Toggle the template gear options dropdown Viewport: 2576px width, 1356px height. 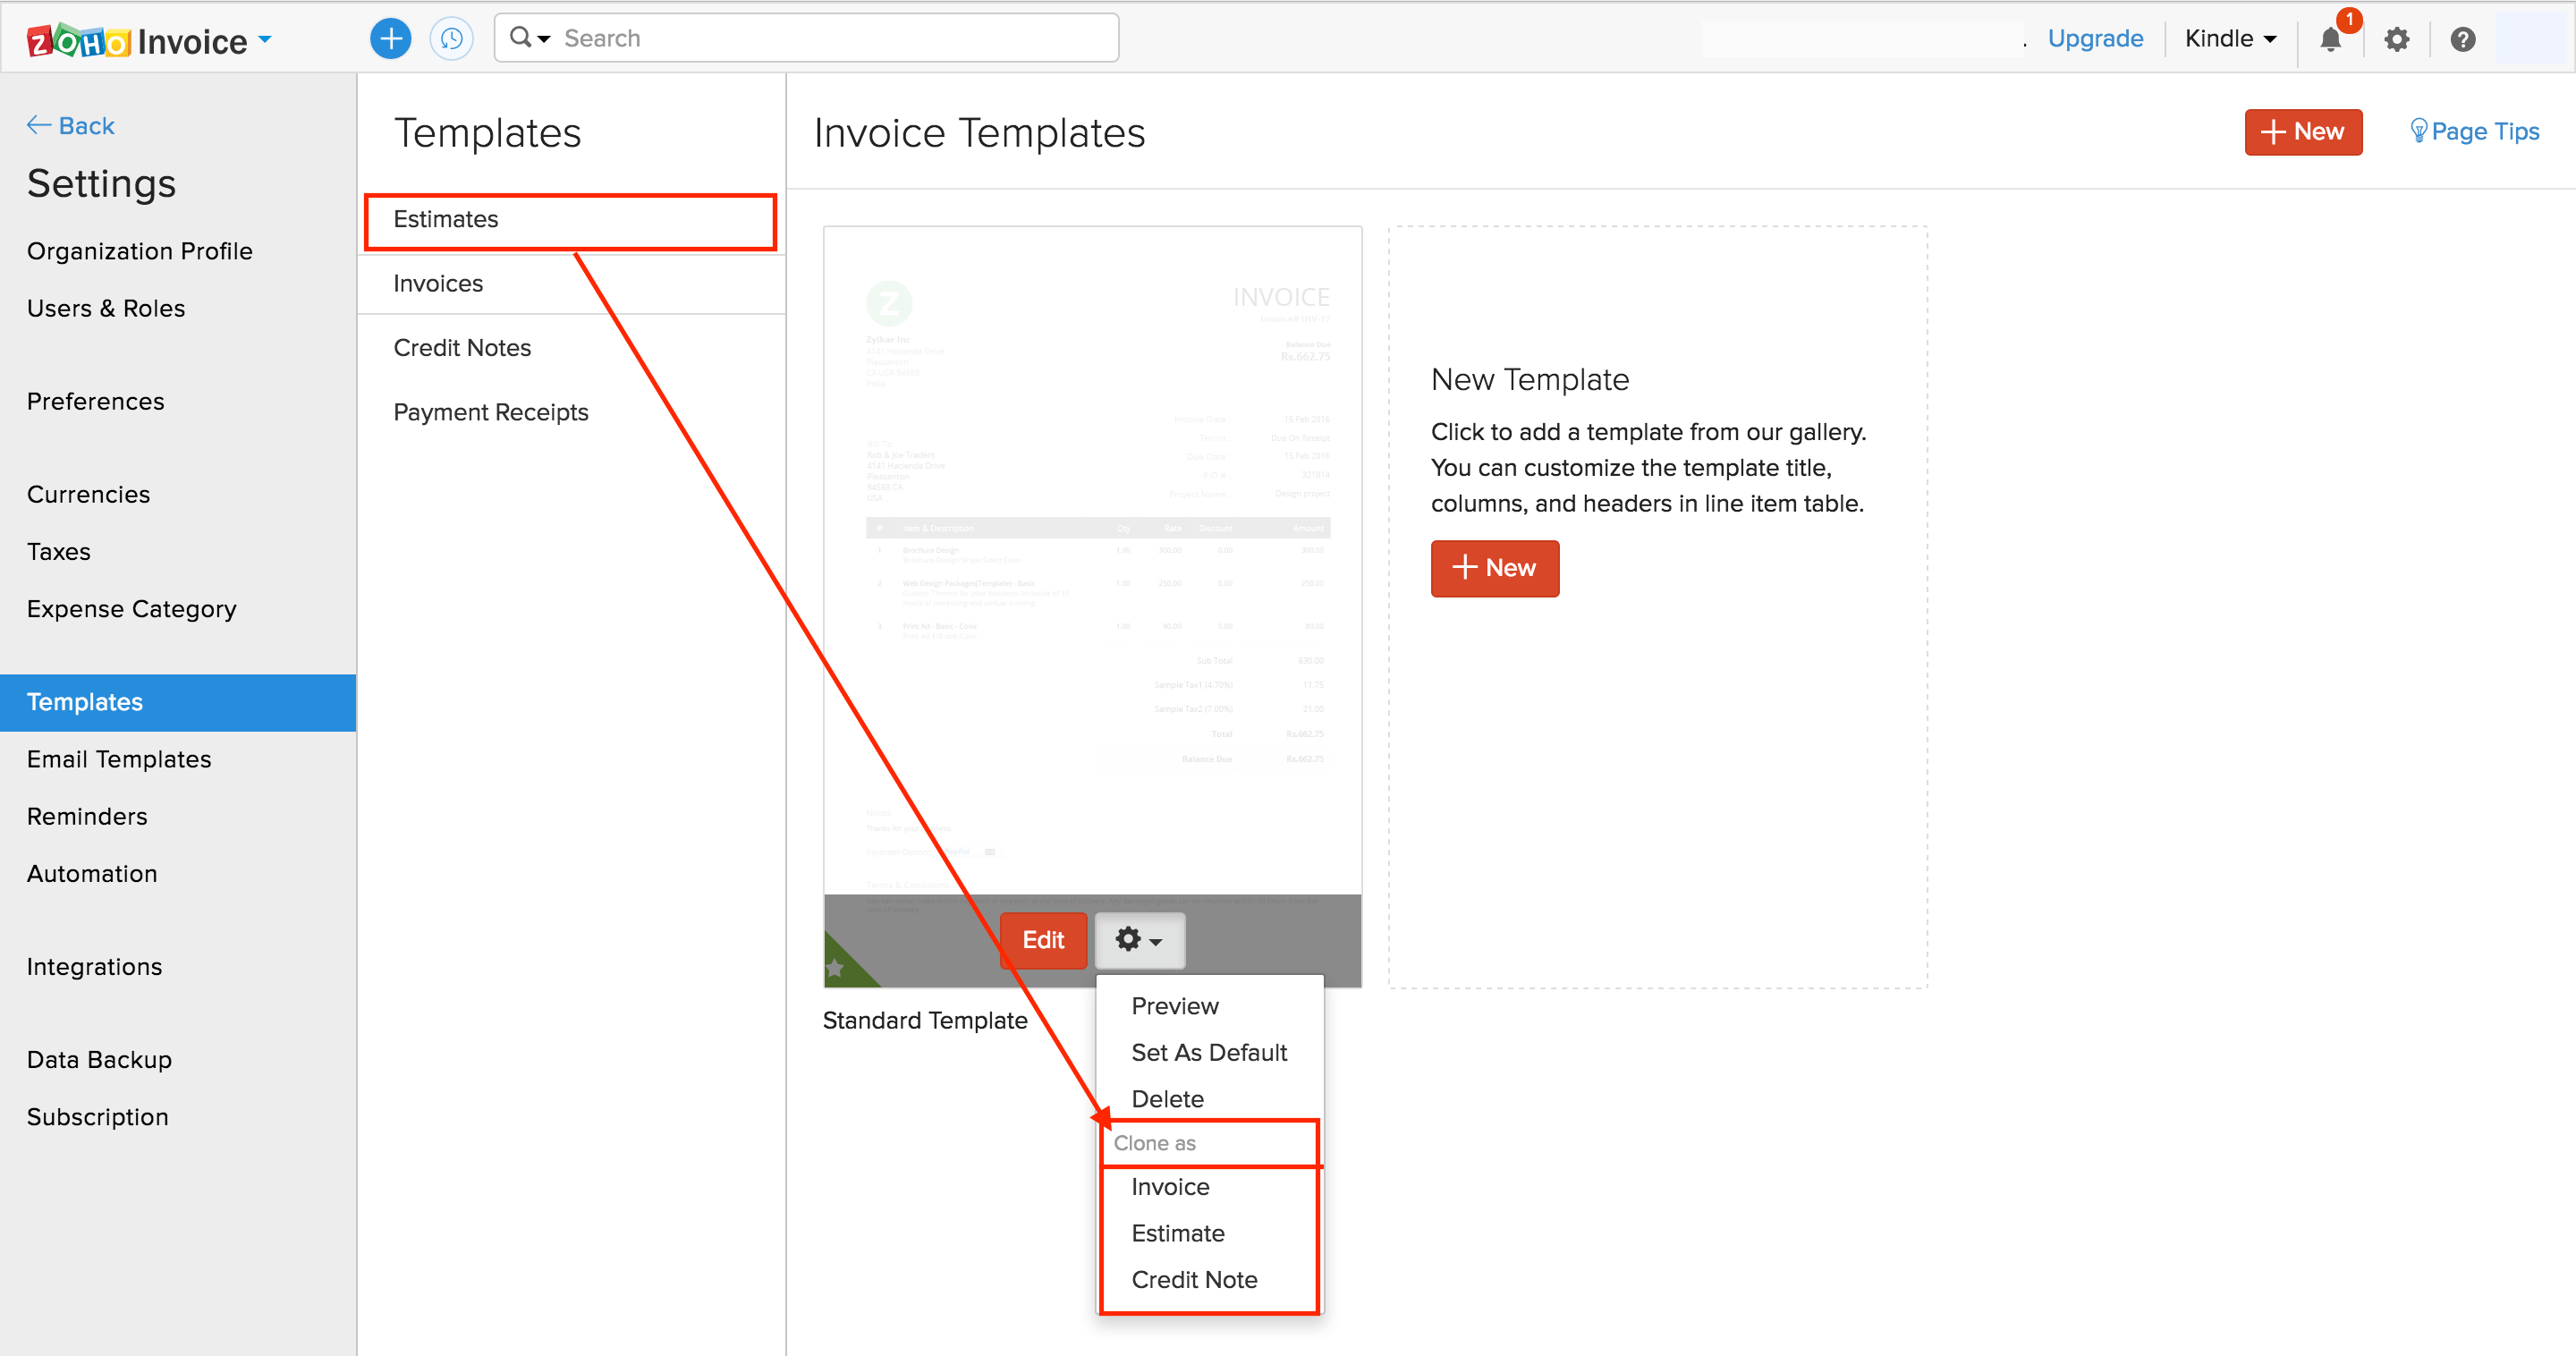click(x=1139, y=940)
